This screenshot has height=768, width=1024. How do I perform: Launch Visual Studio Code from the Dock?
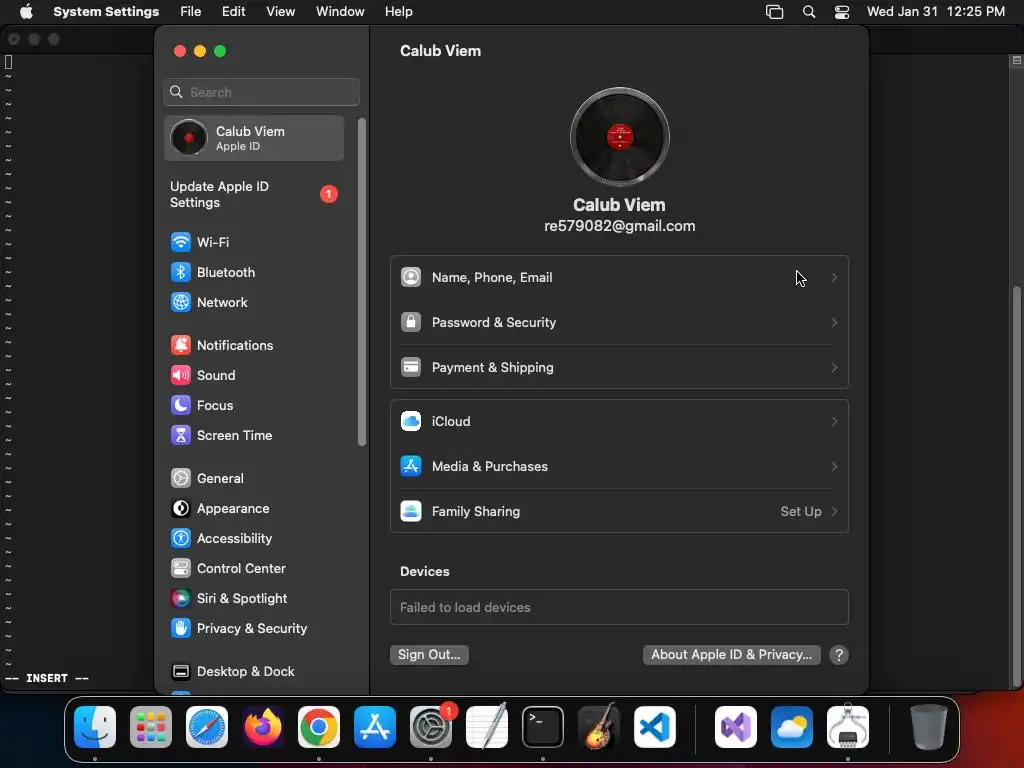(654, 727)
